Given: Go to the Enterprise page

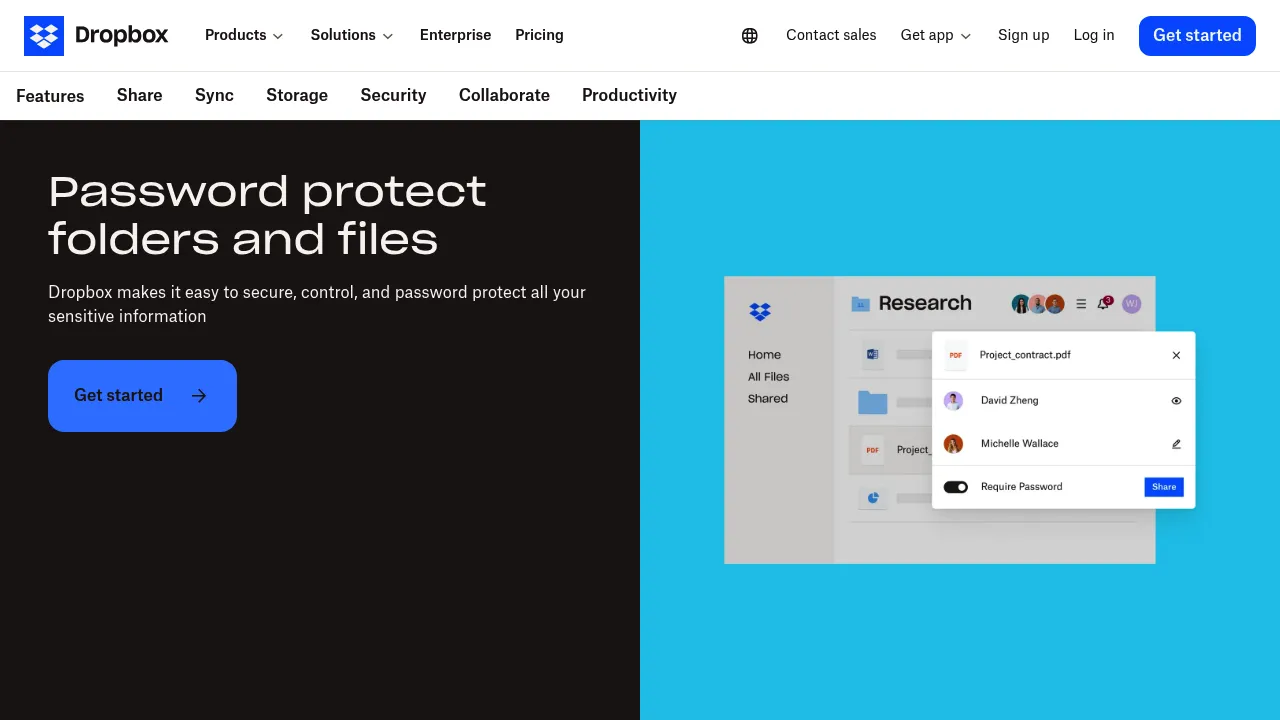Looking at the screenshot, I should click(456, 35).
